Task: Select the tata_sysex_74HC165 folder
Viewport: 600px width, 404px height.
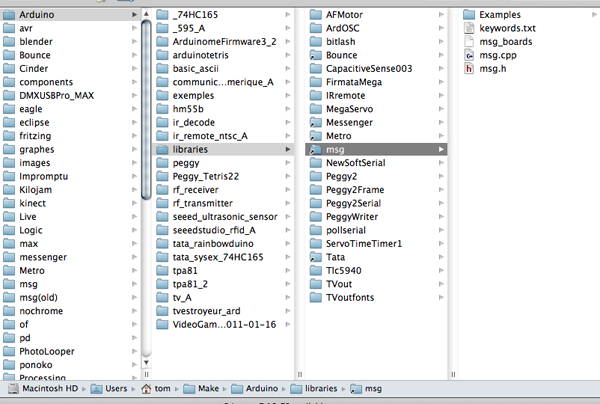Action: click(223, 257)
